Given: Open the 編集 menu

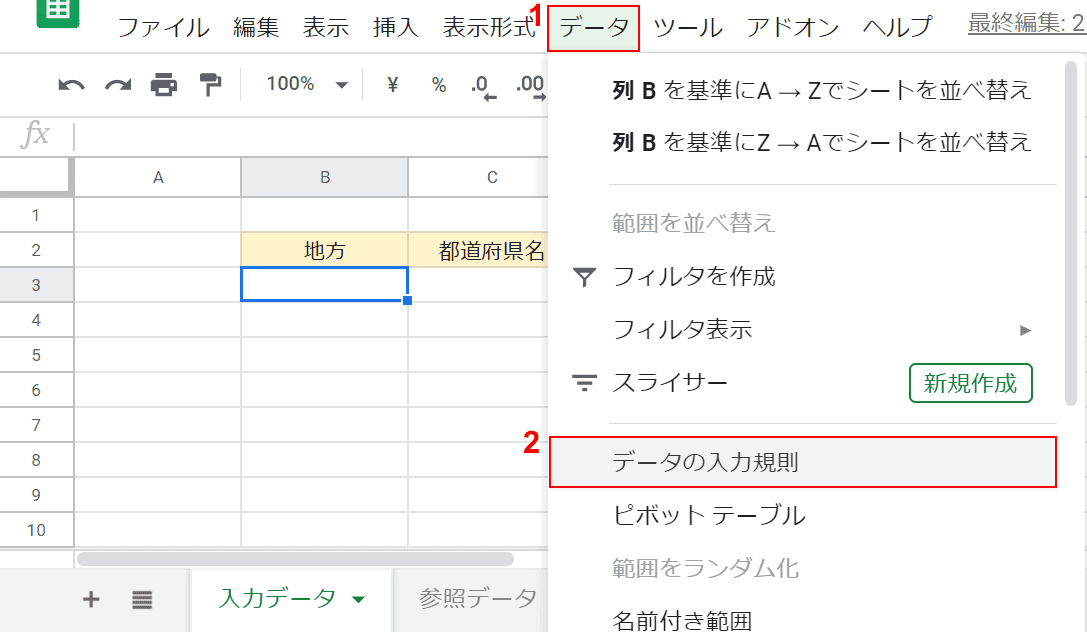Looking at the screenshot, I should (x=256, y=28).
